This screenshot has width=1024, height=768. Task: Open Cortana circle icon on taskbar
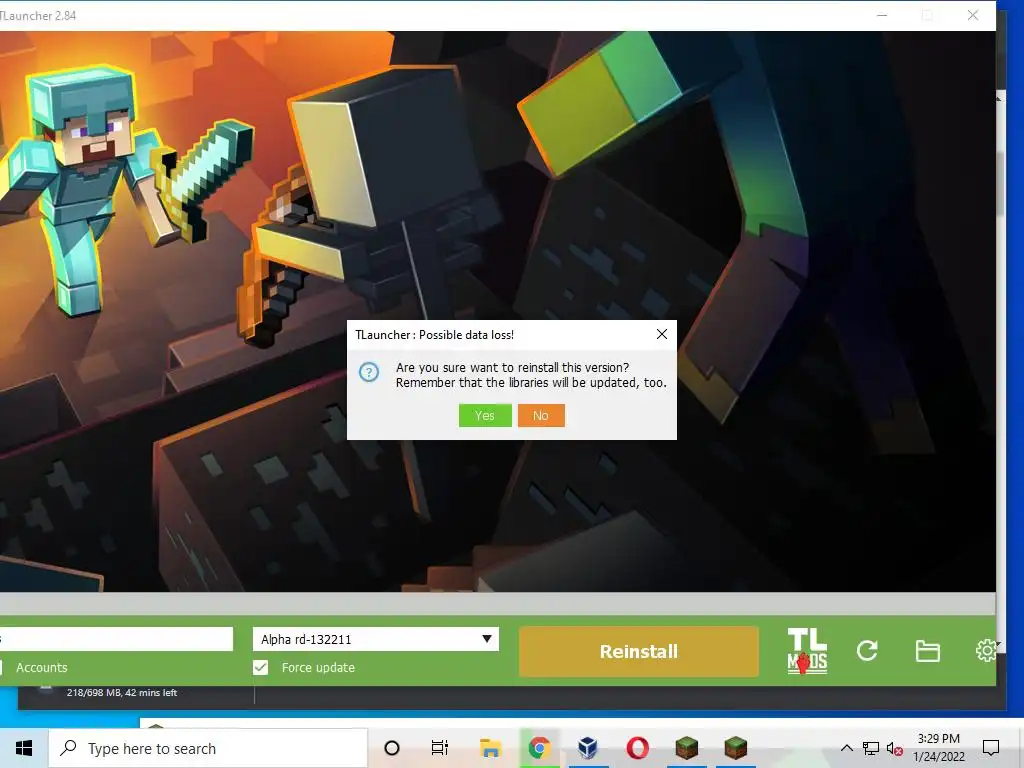tap(392, 748)
